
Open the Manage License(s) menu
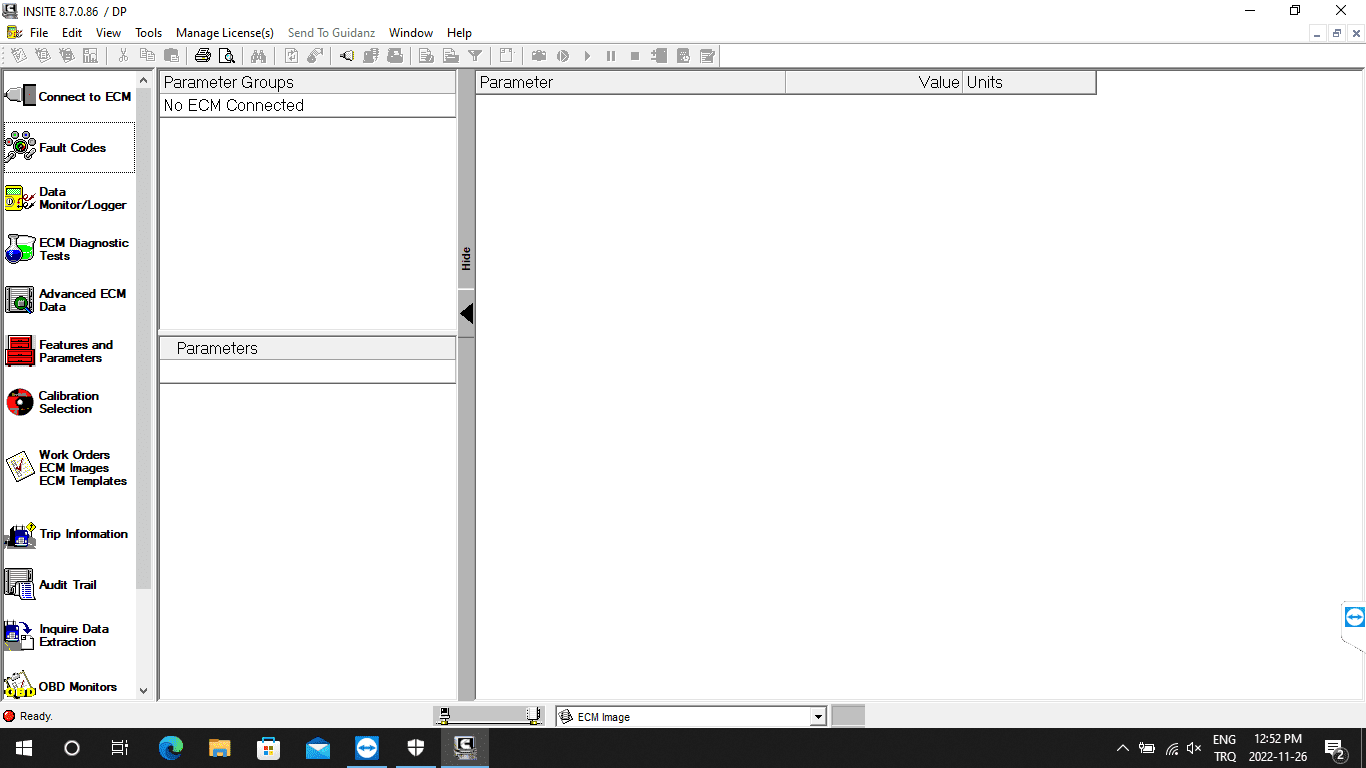224,33
